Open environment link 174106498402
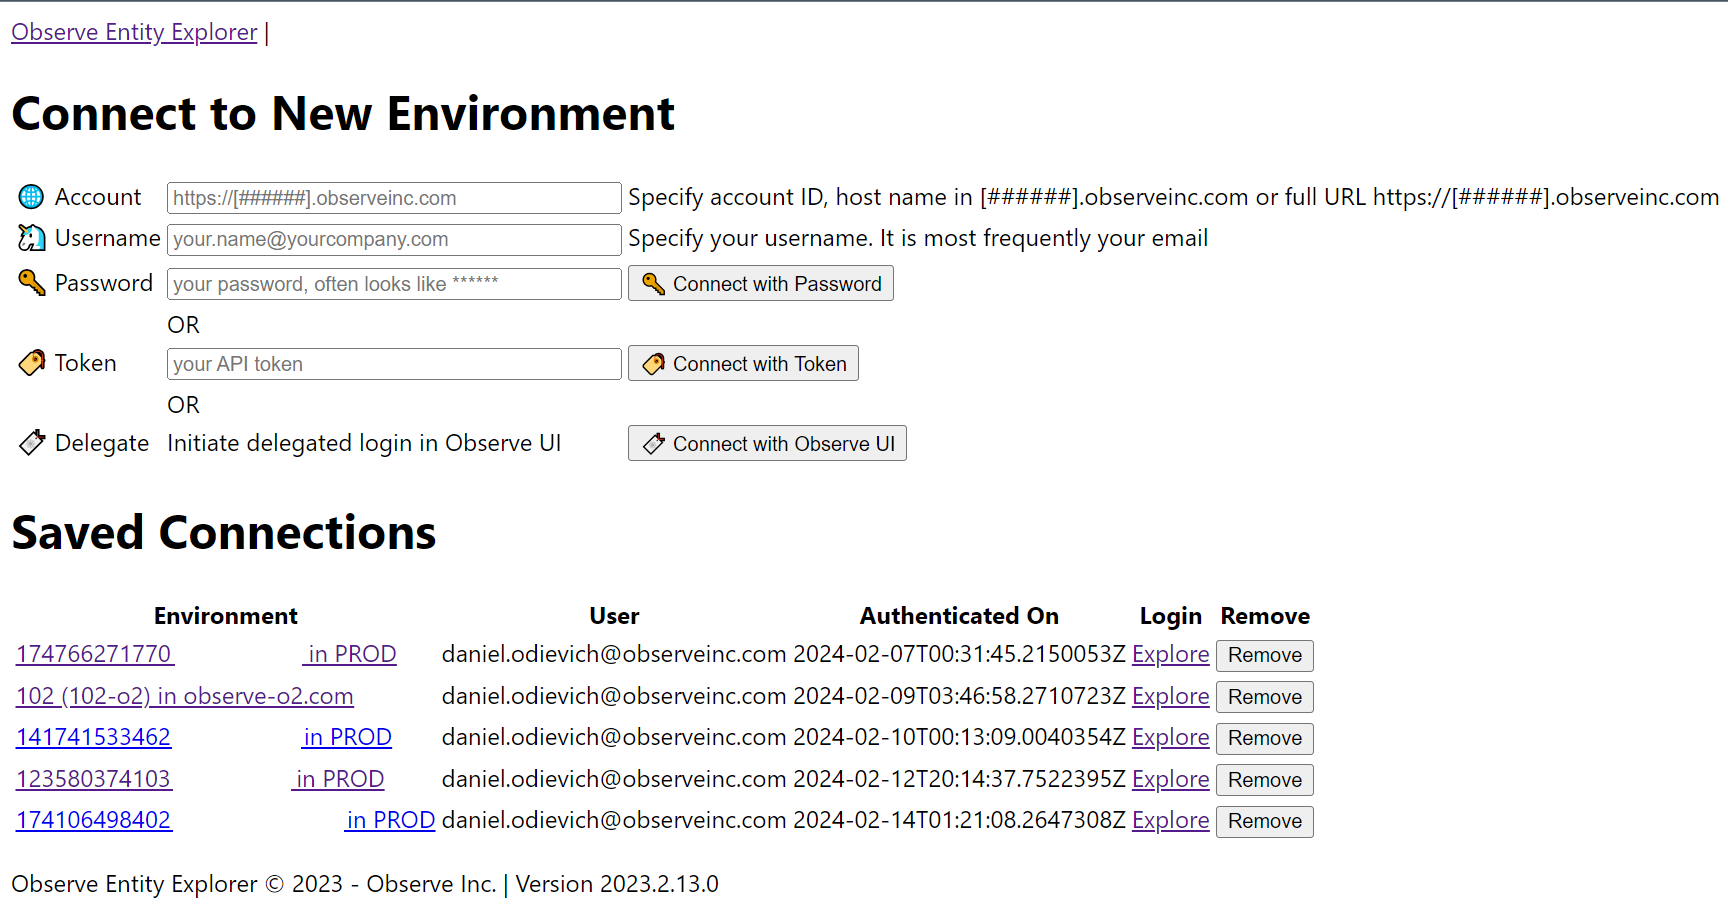 [94, 820]
